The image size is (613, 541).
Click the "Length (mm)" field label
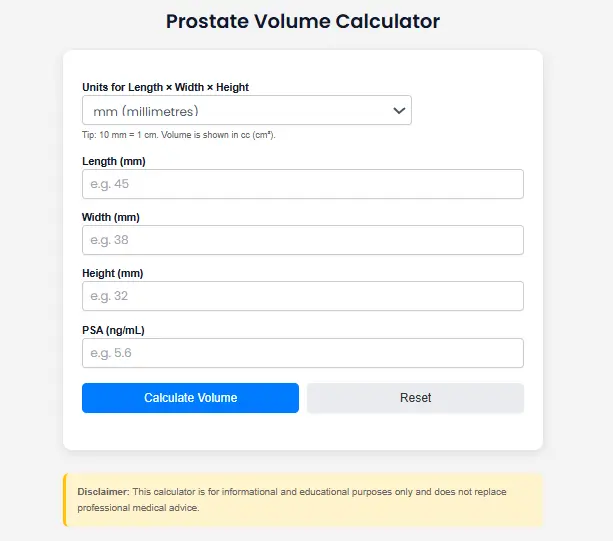tap(115, 161)
